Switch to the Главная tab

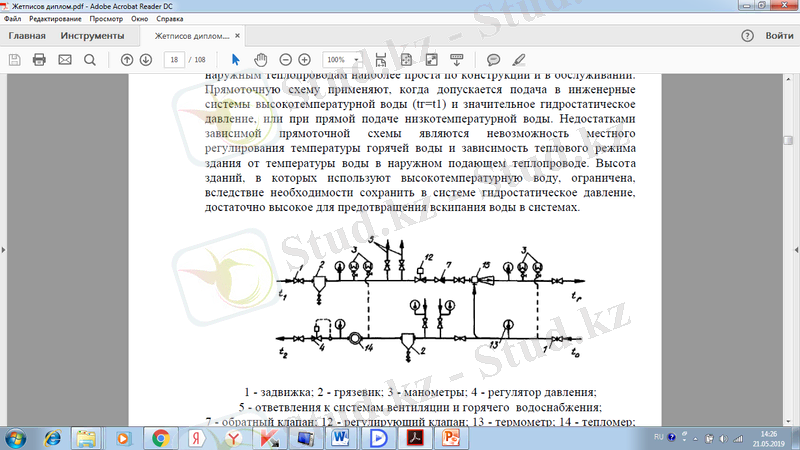(x=27, y=36)
